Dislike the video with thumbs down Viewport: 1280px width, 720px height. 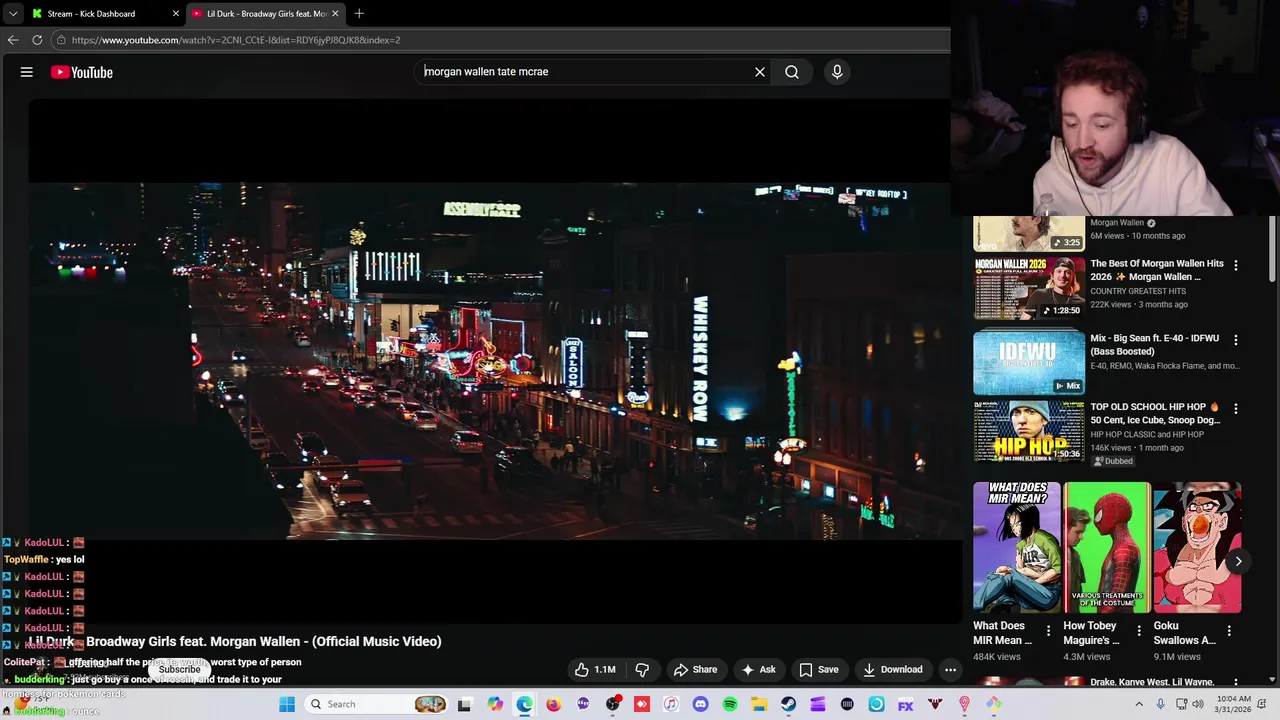(643, 670)
